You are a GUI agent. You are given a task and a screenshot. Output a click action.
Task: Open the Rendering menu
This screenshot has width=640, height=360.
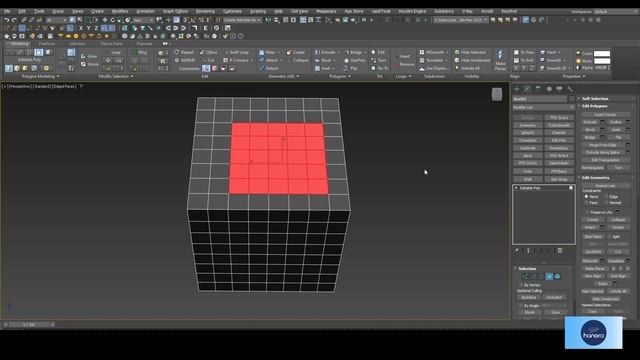[x=205, y=11]
